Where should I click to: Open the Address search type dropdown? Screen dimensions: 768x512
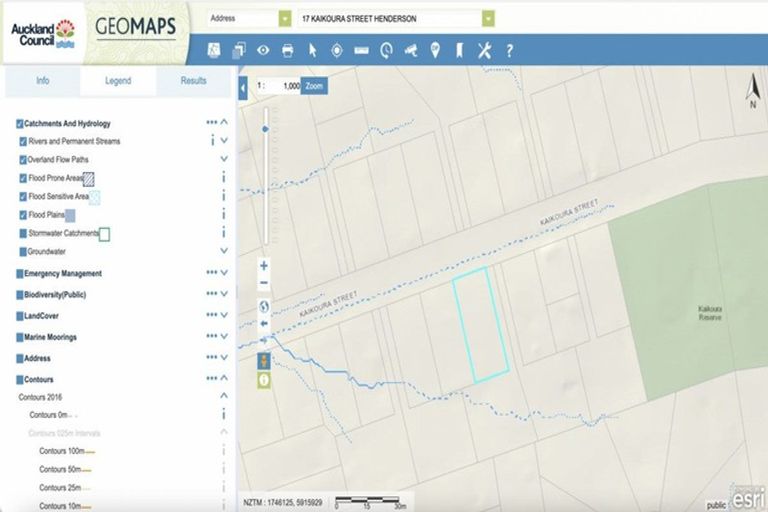[285, 19]
